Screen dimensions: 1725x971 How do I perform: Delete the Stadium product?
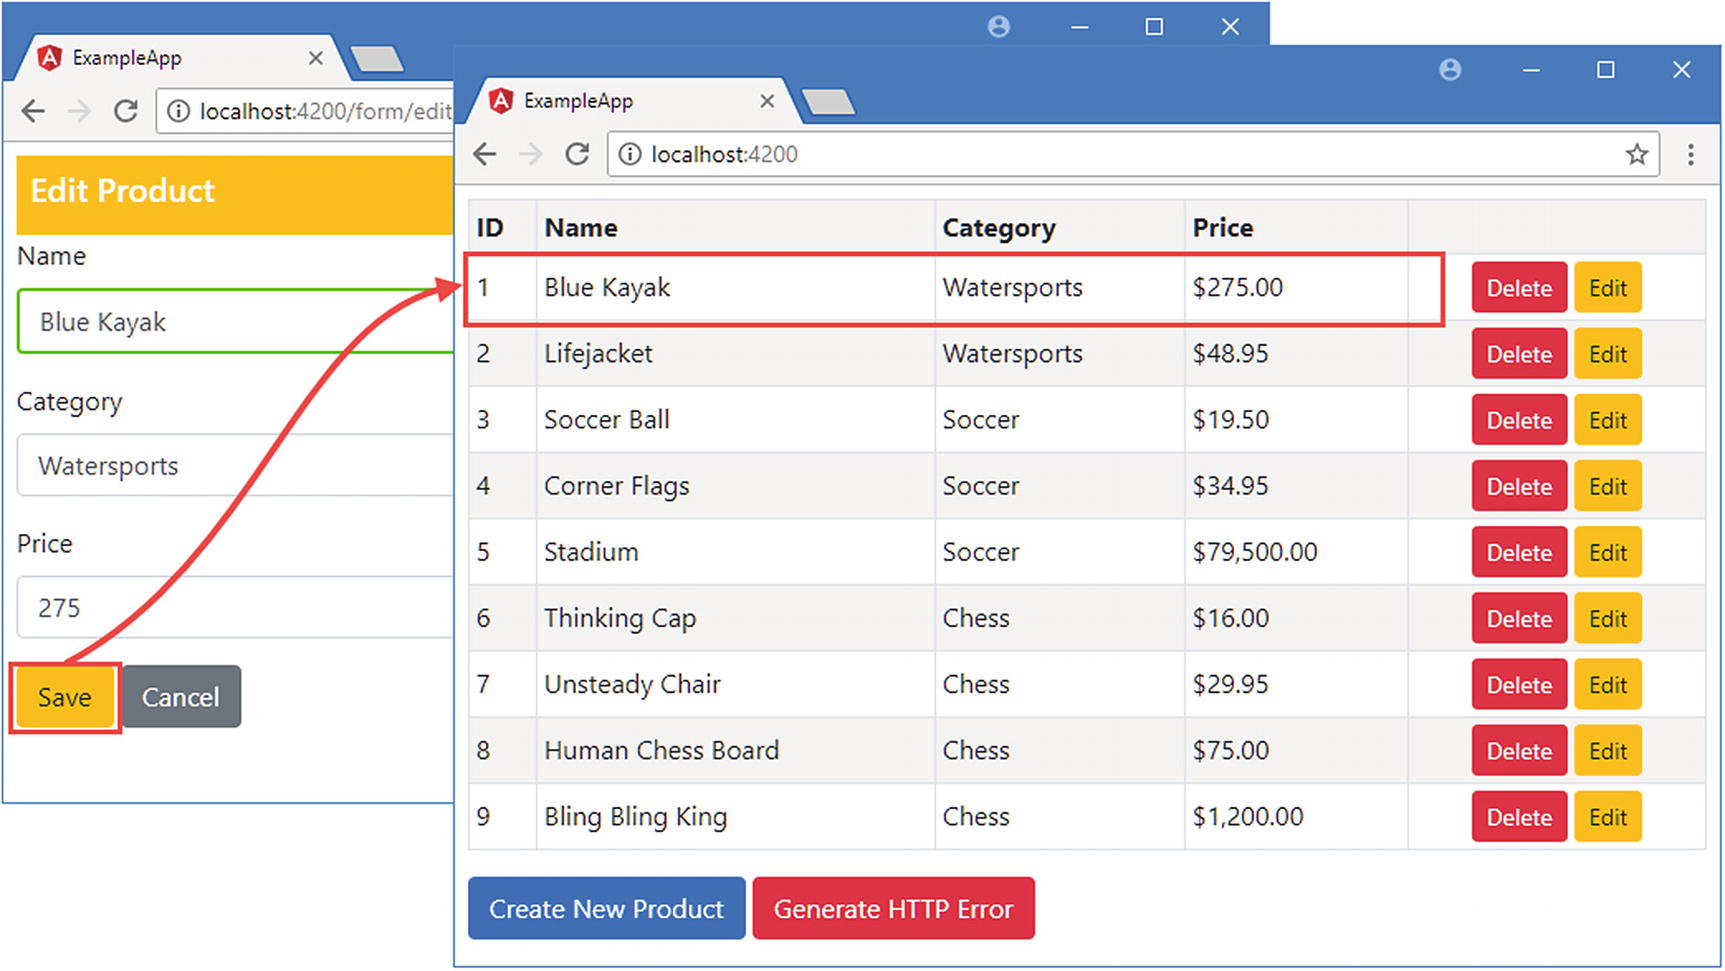pyautogui.click(x=1519, y=552)
